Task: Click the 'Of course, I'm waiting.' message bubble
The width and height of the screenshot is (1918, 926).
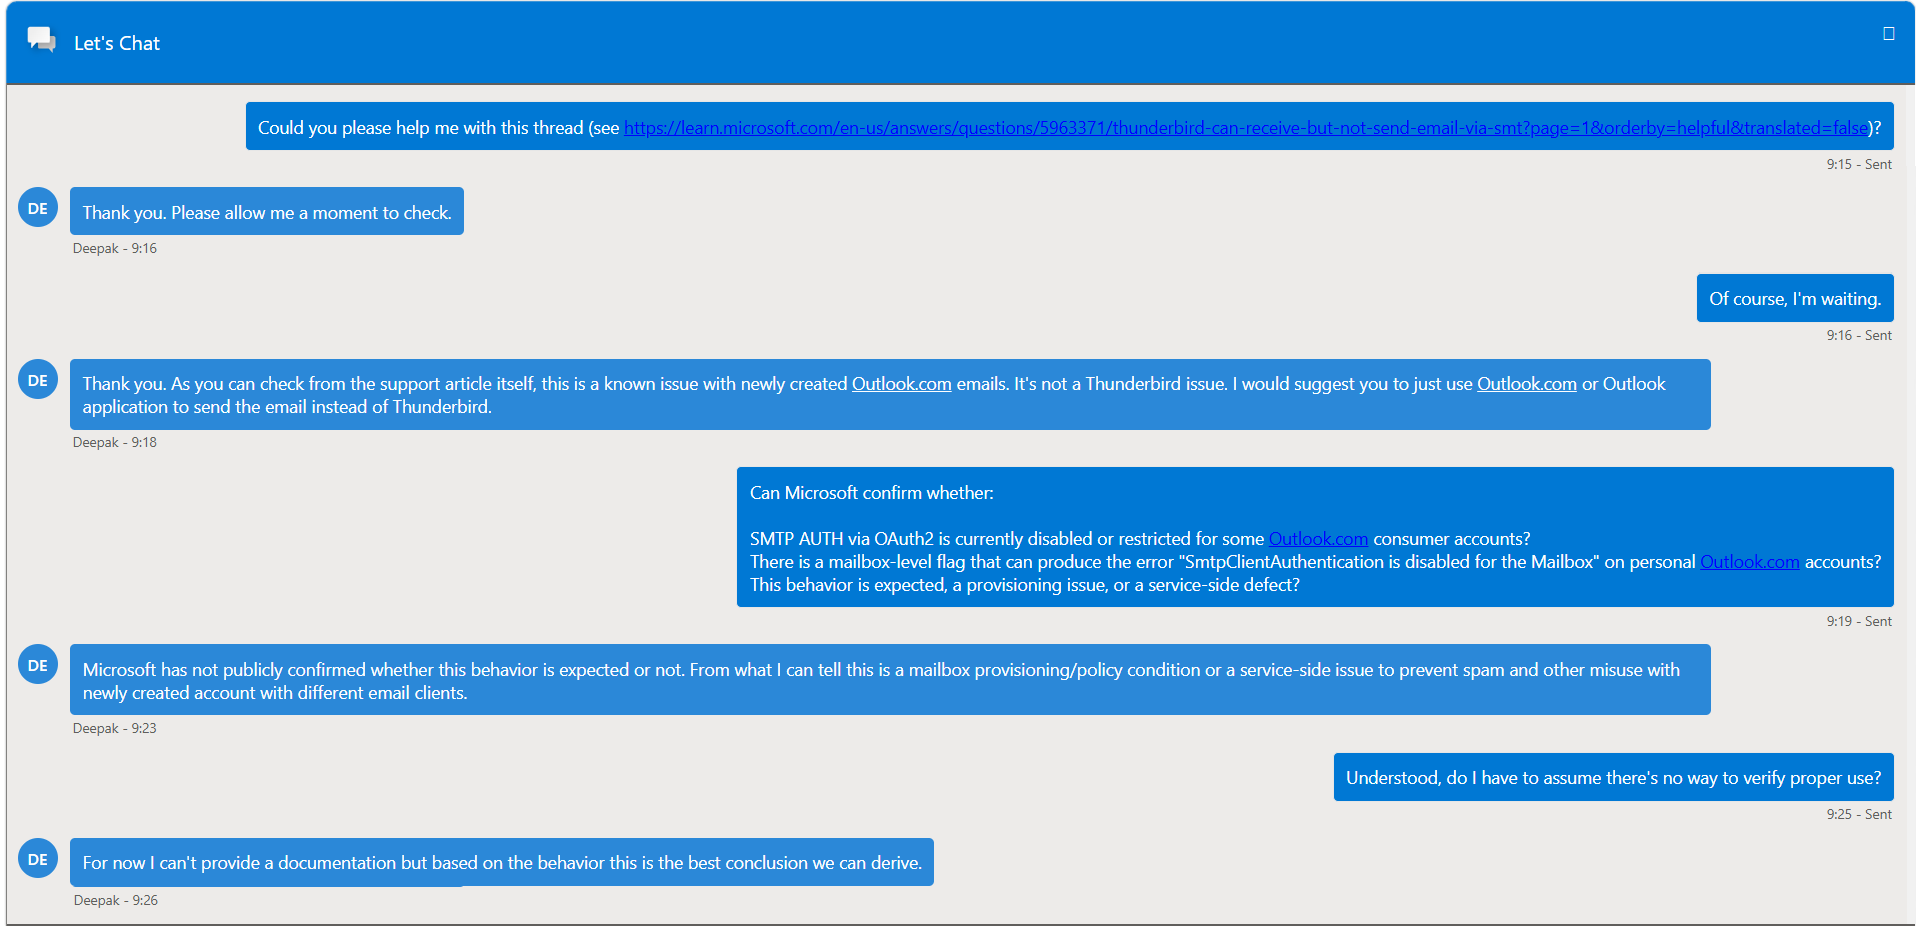Action: pos(1795,298)
